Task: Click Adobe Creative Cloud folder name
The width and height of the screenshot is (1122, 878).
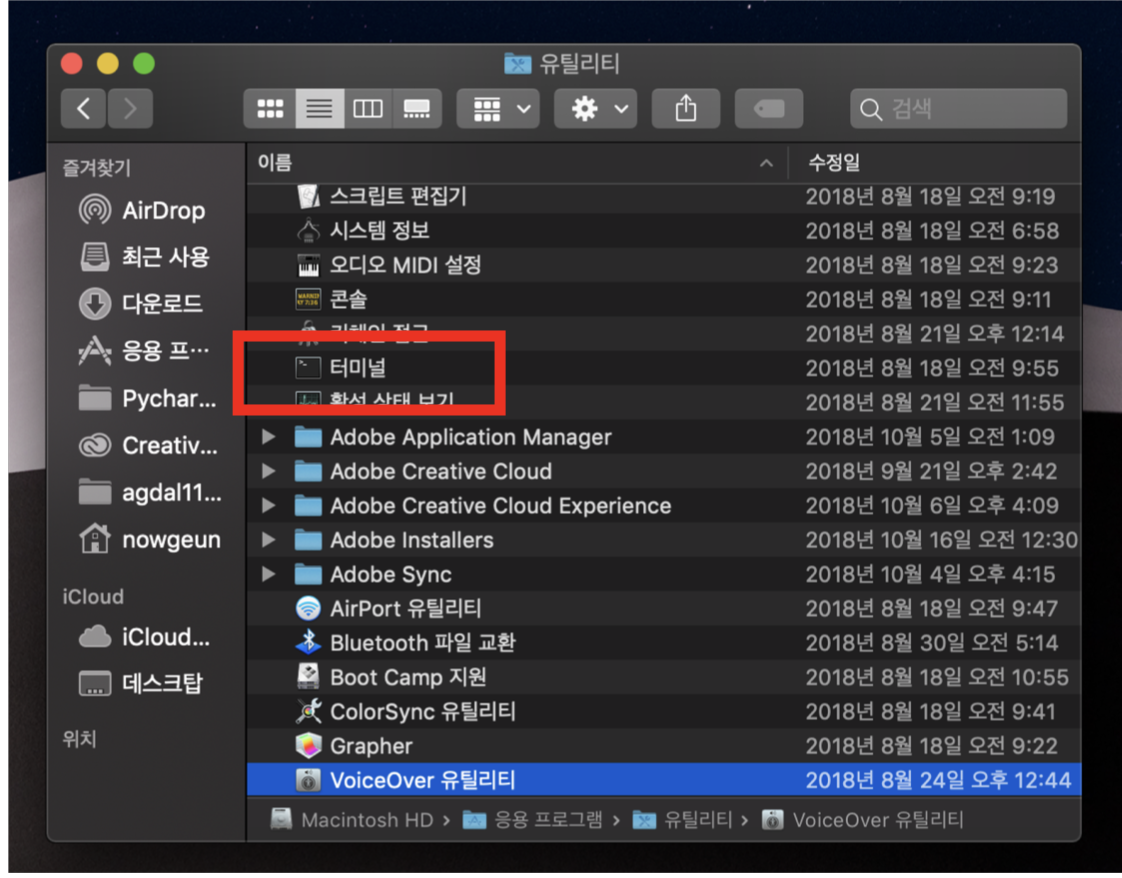Action: [441, 471]
